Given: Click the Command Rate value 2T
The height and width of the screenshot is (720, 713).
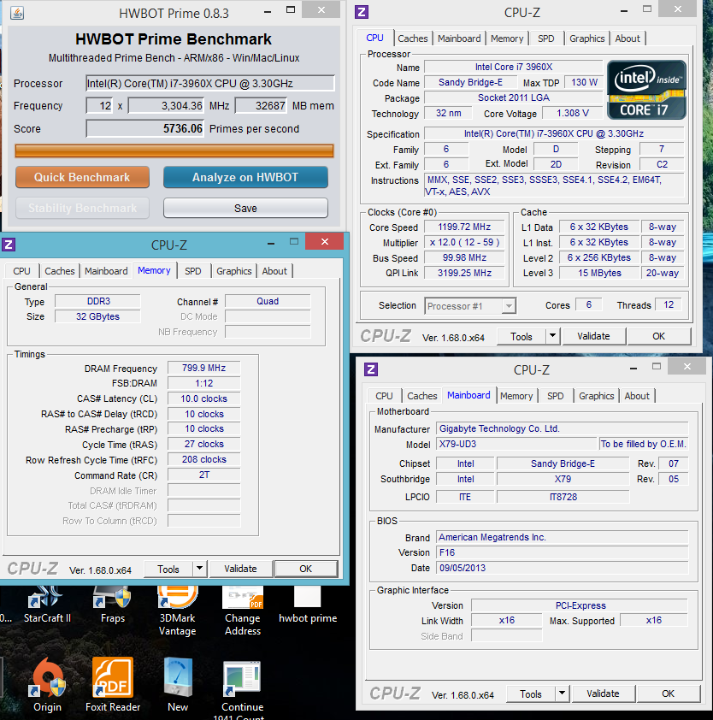Looking at the screenshot, I should coord(204,474).
